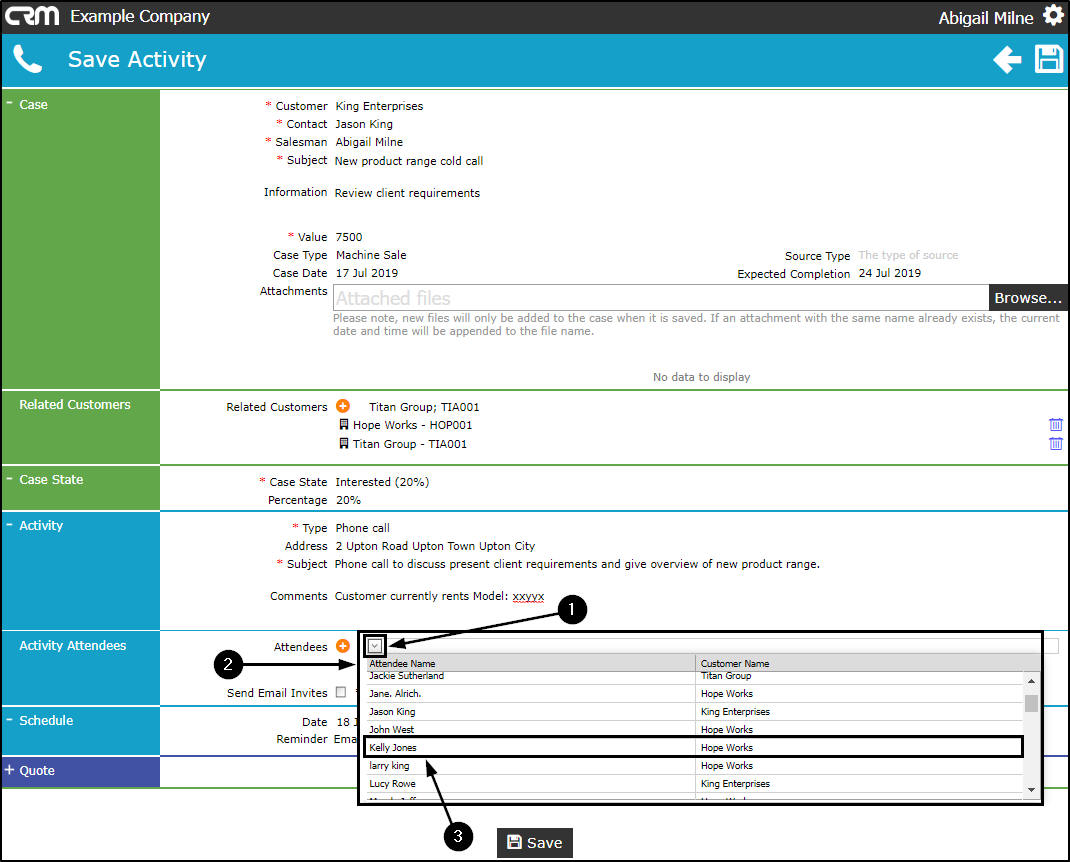1070x862 pixels.
Task: Open the Case Type Machine Sale field
Action: coord(371,255)
